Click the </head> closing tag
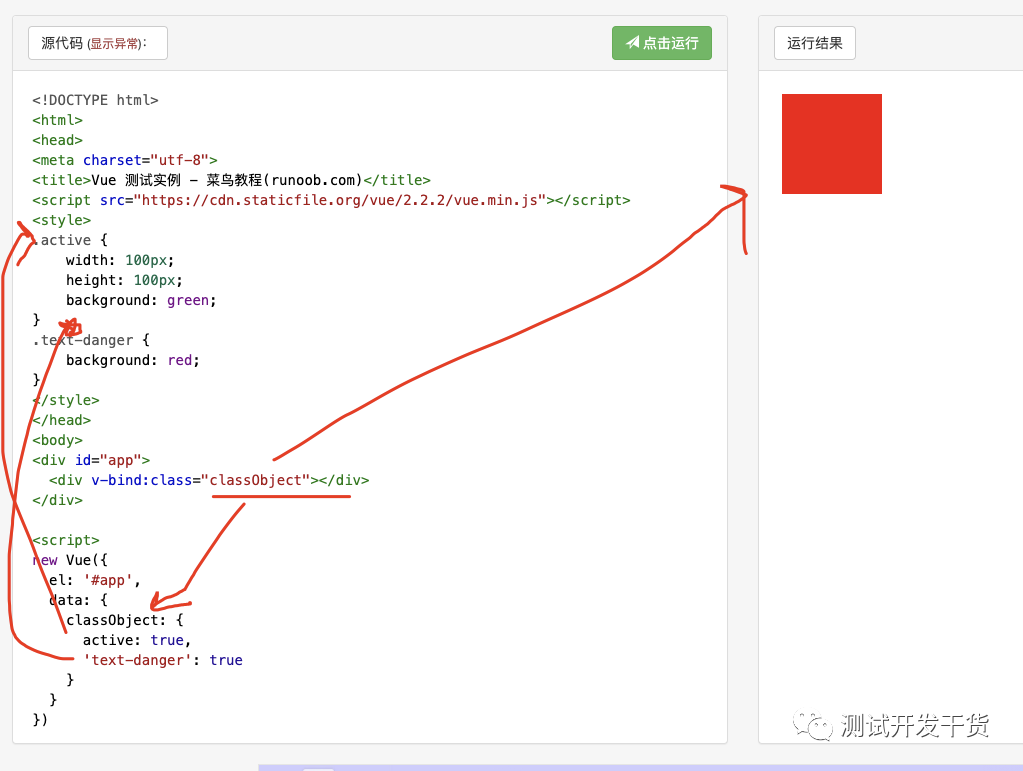This screenshot has height=771, width=1023. pos(61,420)
